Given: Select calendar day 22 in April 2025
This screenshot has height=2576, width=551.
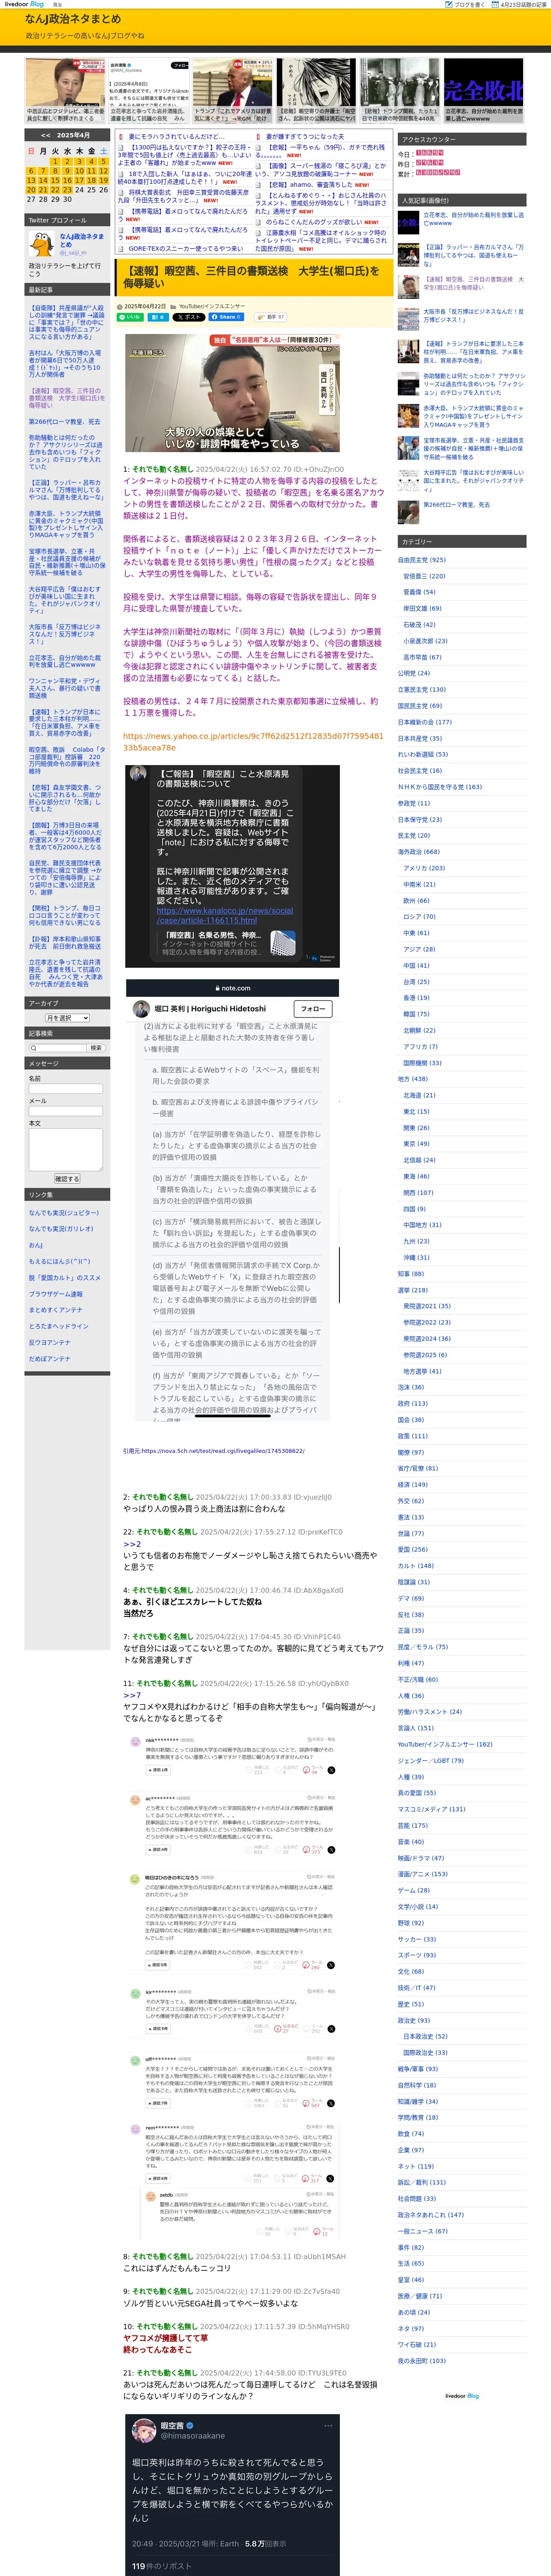Looking at the screenshot, I should 55,190.
